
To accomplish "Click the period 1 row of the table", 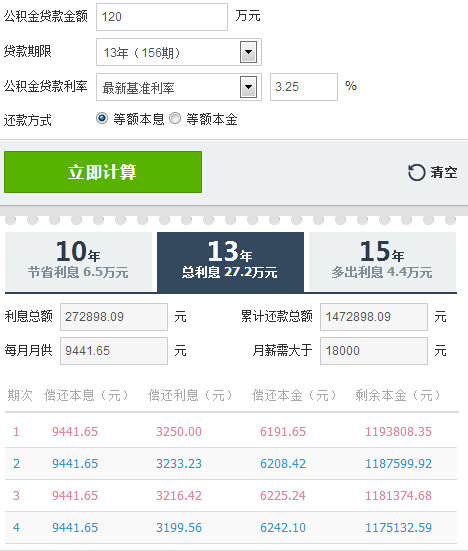I will (x=231, y=432).
